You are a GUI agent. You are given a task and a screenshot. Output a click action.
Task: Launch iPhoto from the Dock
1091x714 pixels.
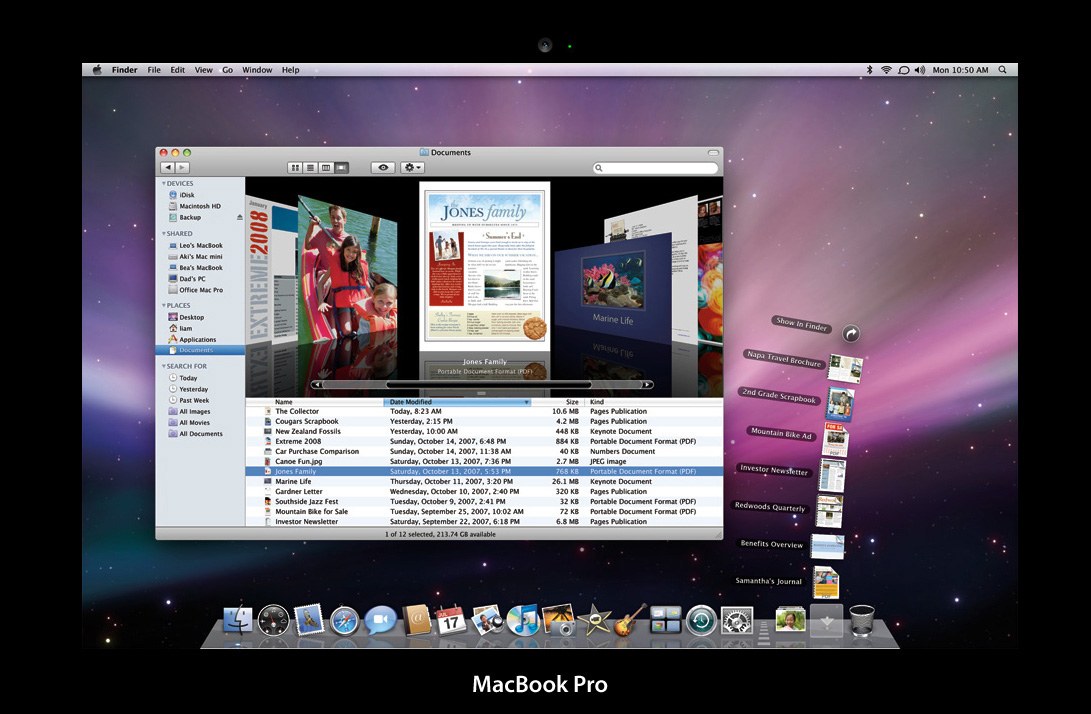tap(559, 619)
